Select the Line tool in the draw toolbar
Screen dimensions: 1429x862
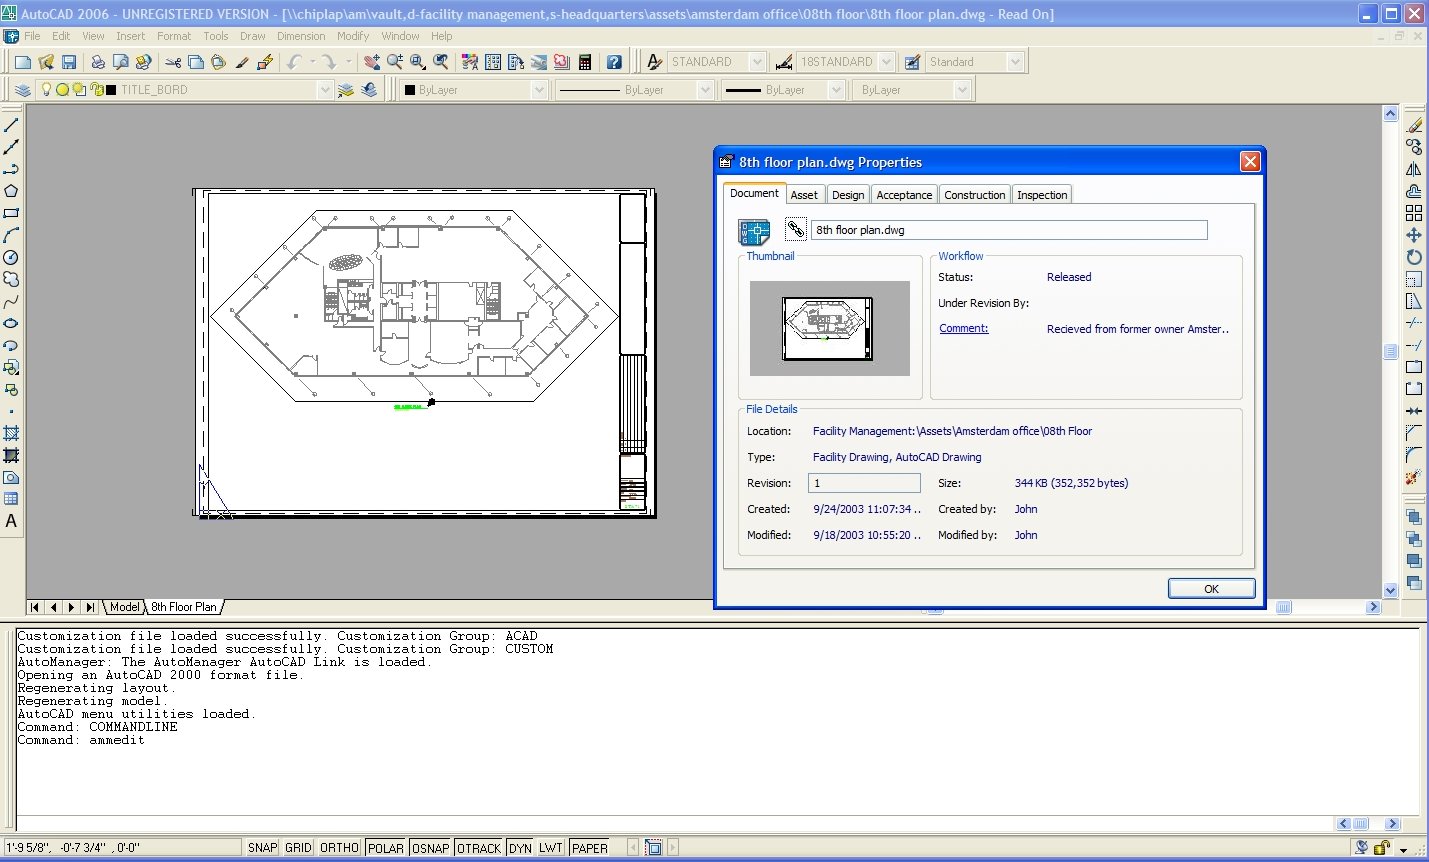pos(12,125)
